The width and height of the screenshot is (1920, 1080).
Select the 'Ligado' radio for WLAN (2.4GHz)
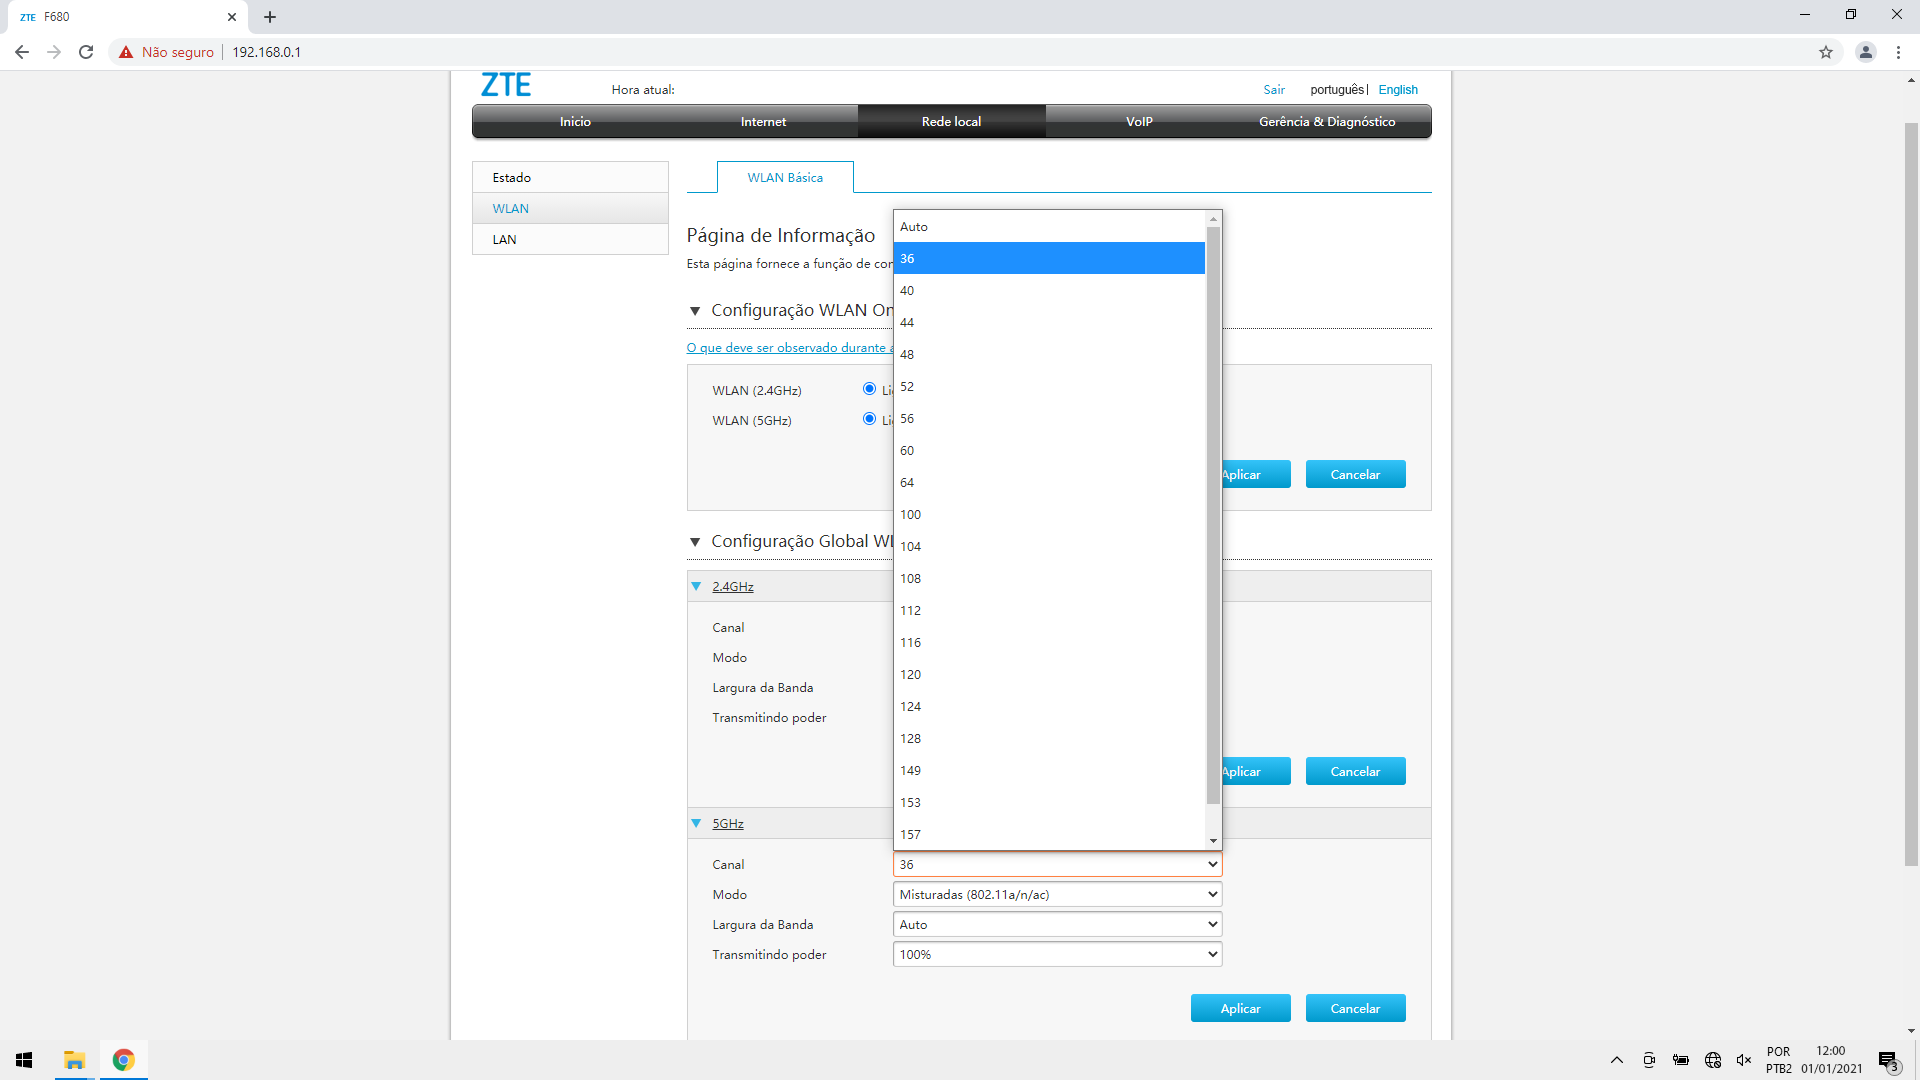click(869, 389)
